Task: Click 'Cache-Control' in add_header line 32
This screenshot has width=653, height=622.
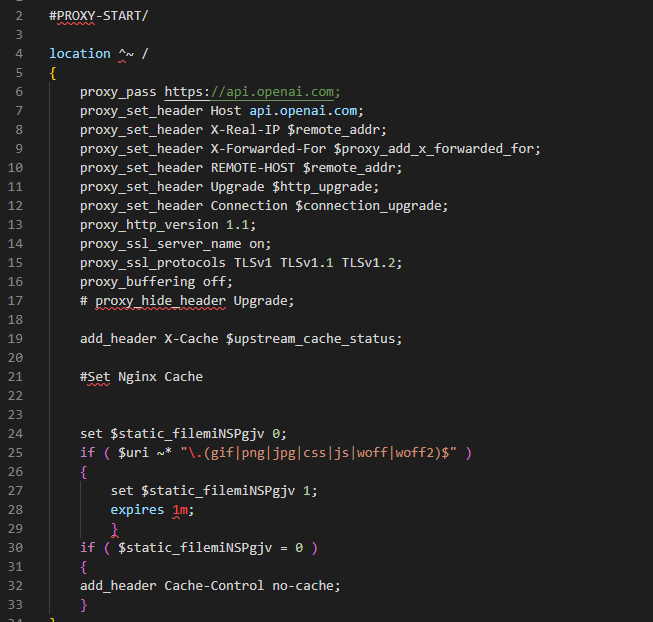Action: 214,586
